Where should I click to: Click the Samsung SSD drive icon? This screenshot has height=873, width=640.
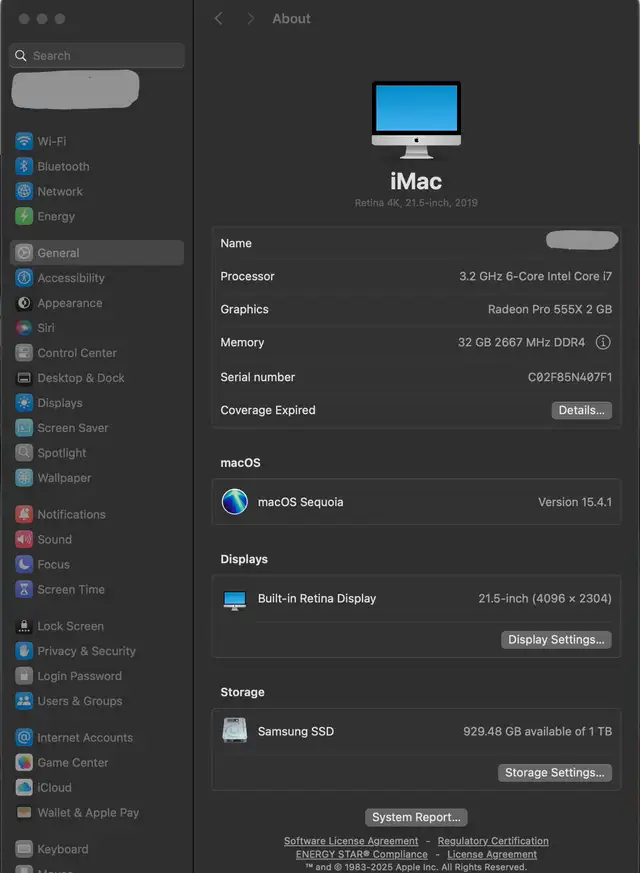[x=235, y=730]
